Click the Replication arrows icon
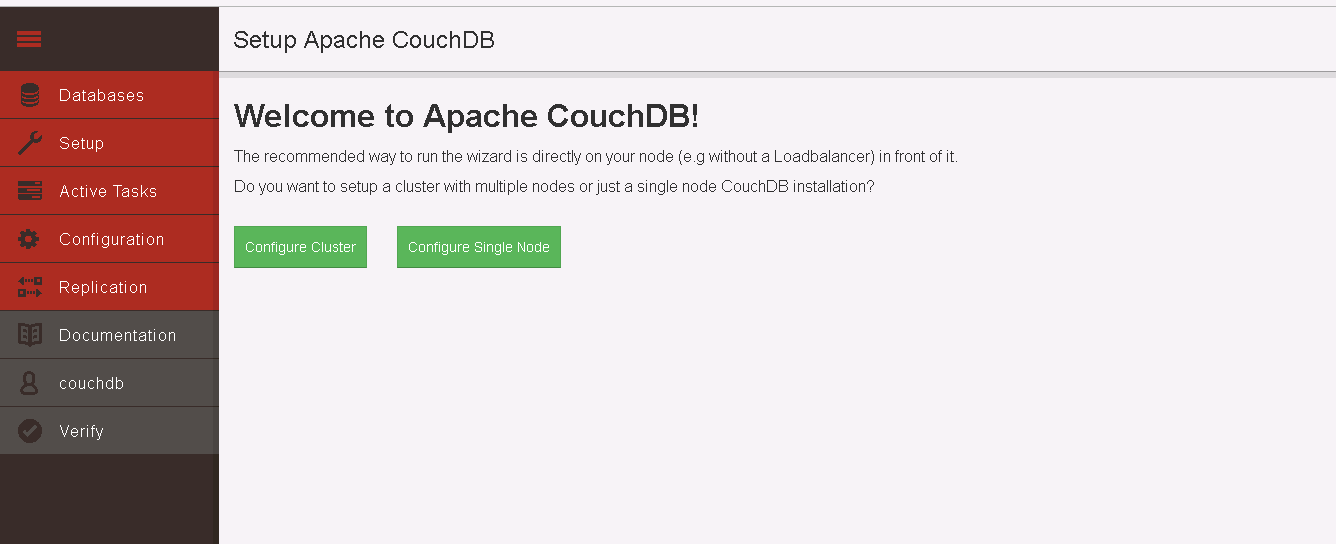This screenshot has width=1336, height=544. [x=30, y=287]
